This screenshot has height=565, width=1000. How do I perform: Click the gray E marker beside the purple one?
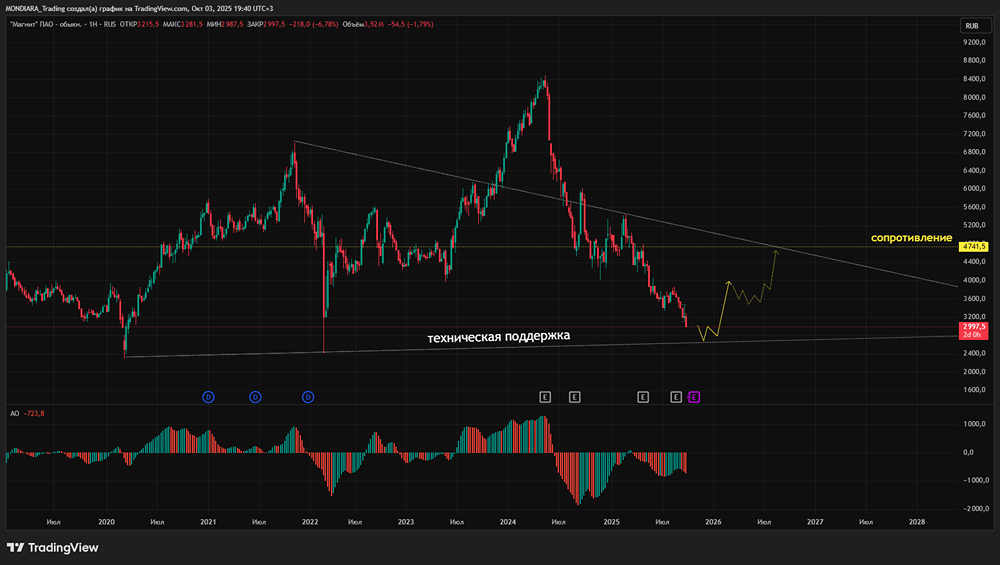point(676,397)
